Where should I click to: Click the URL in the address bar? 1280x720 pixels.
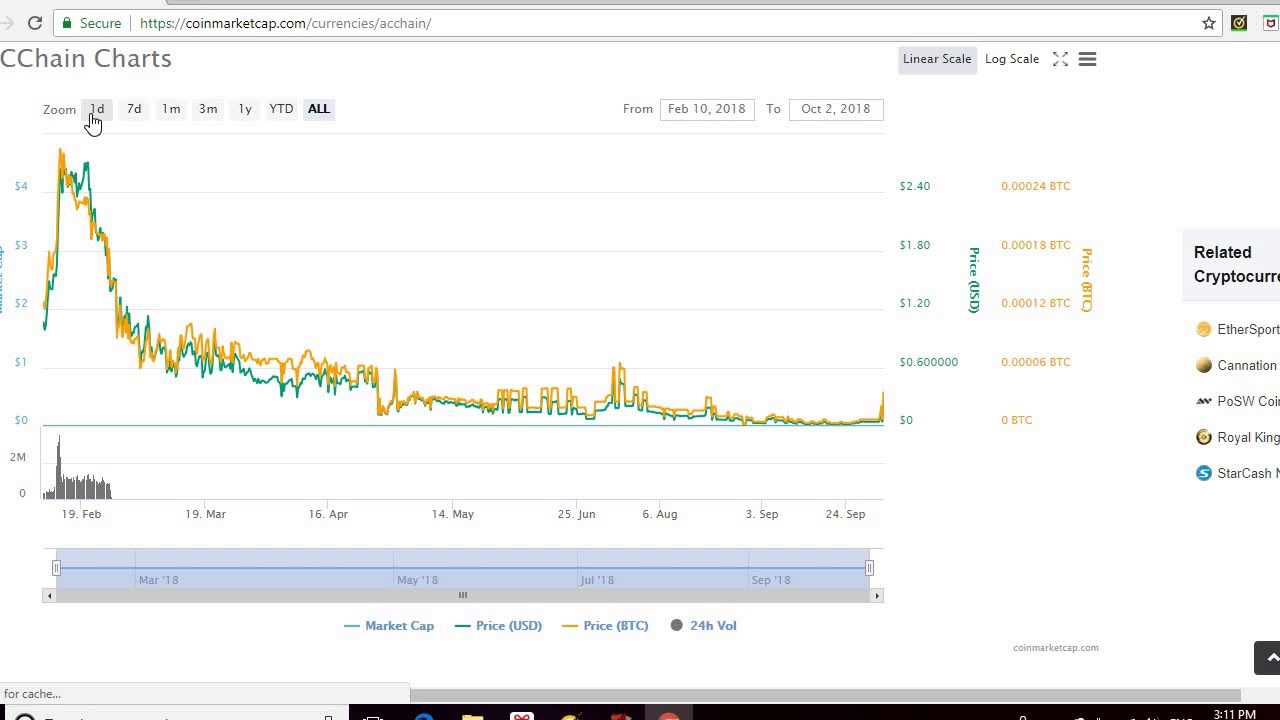click(x=286, y=23)
